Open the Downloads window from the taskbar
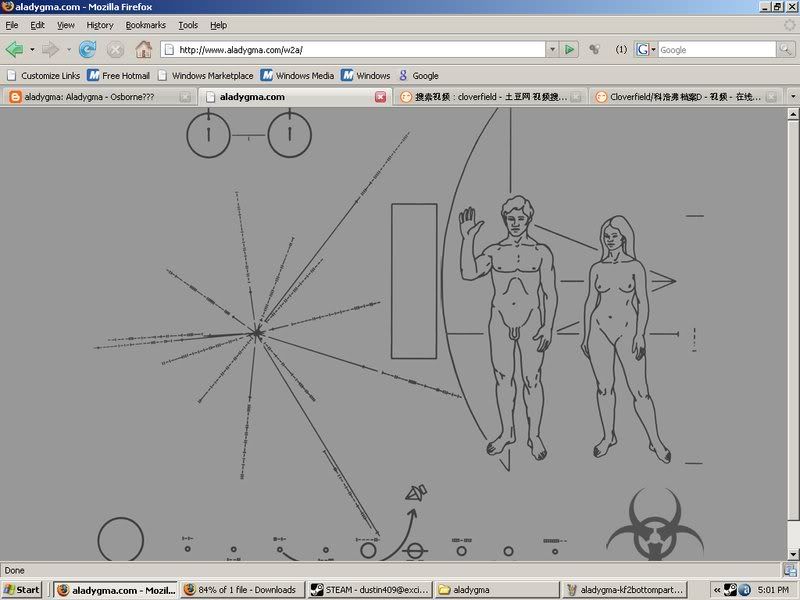Screen dimensions: 800x600 point(240,590)
